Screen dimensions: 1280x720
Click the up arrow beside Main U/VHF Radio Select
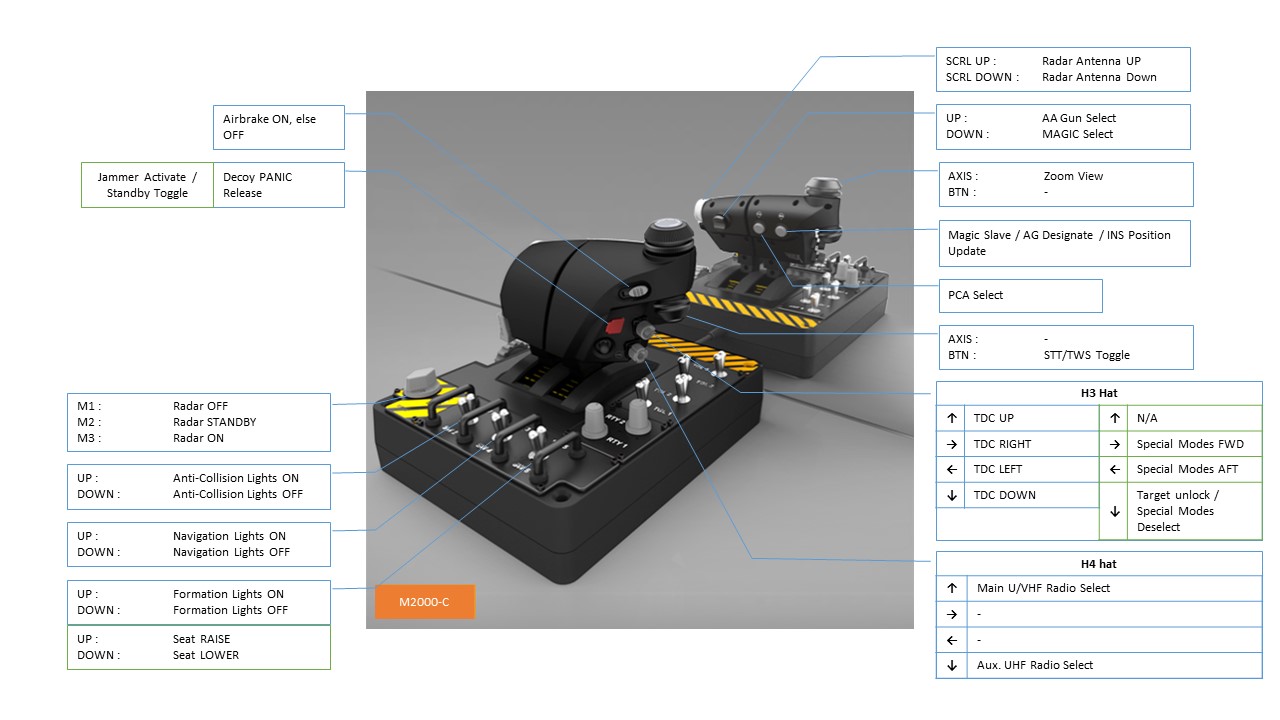click(x=952, y=588)
